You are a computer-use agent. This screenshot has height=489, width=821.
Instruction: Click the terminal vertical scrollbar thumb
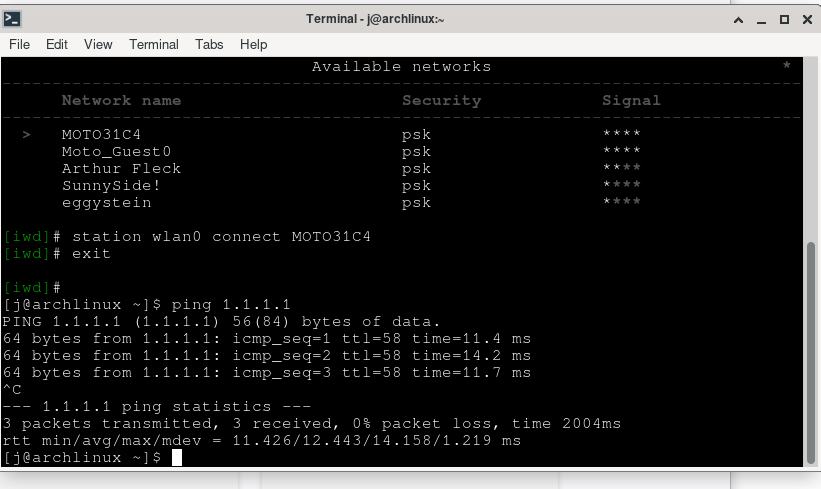point(811,353)
